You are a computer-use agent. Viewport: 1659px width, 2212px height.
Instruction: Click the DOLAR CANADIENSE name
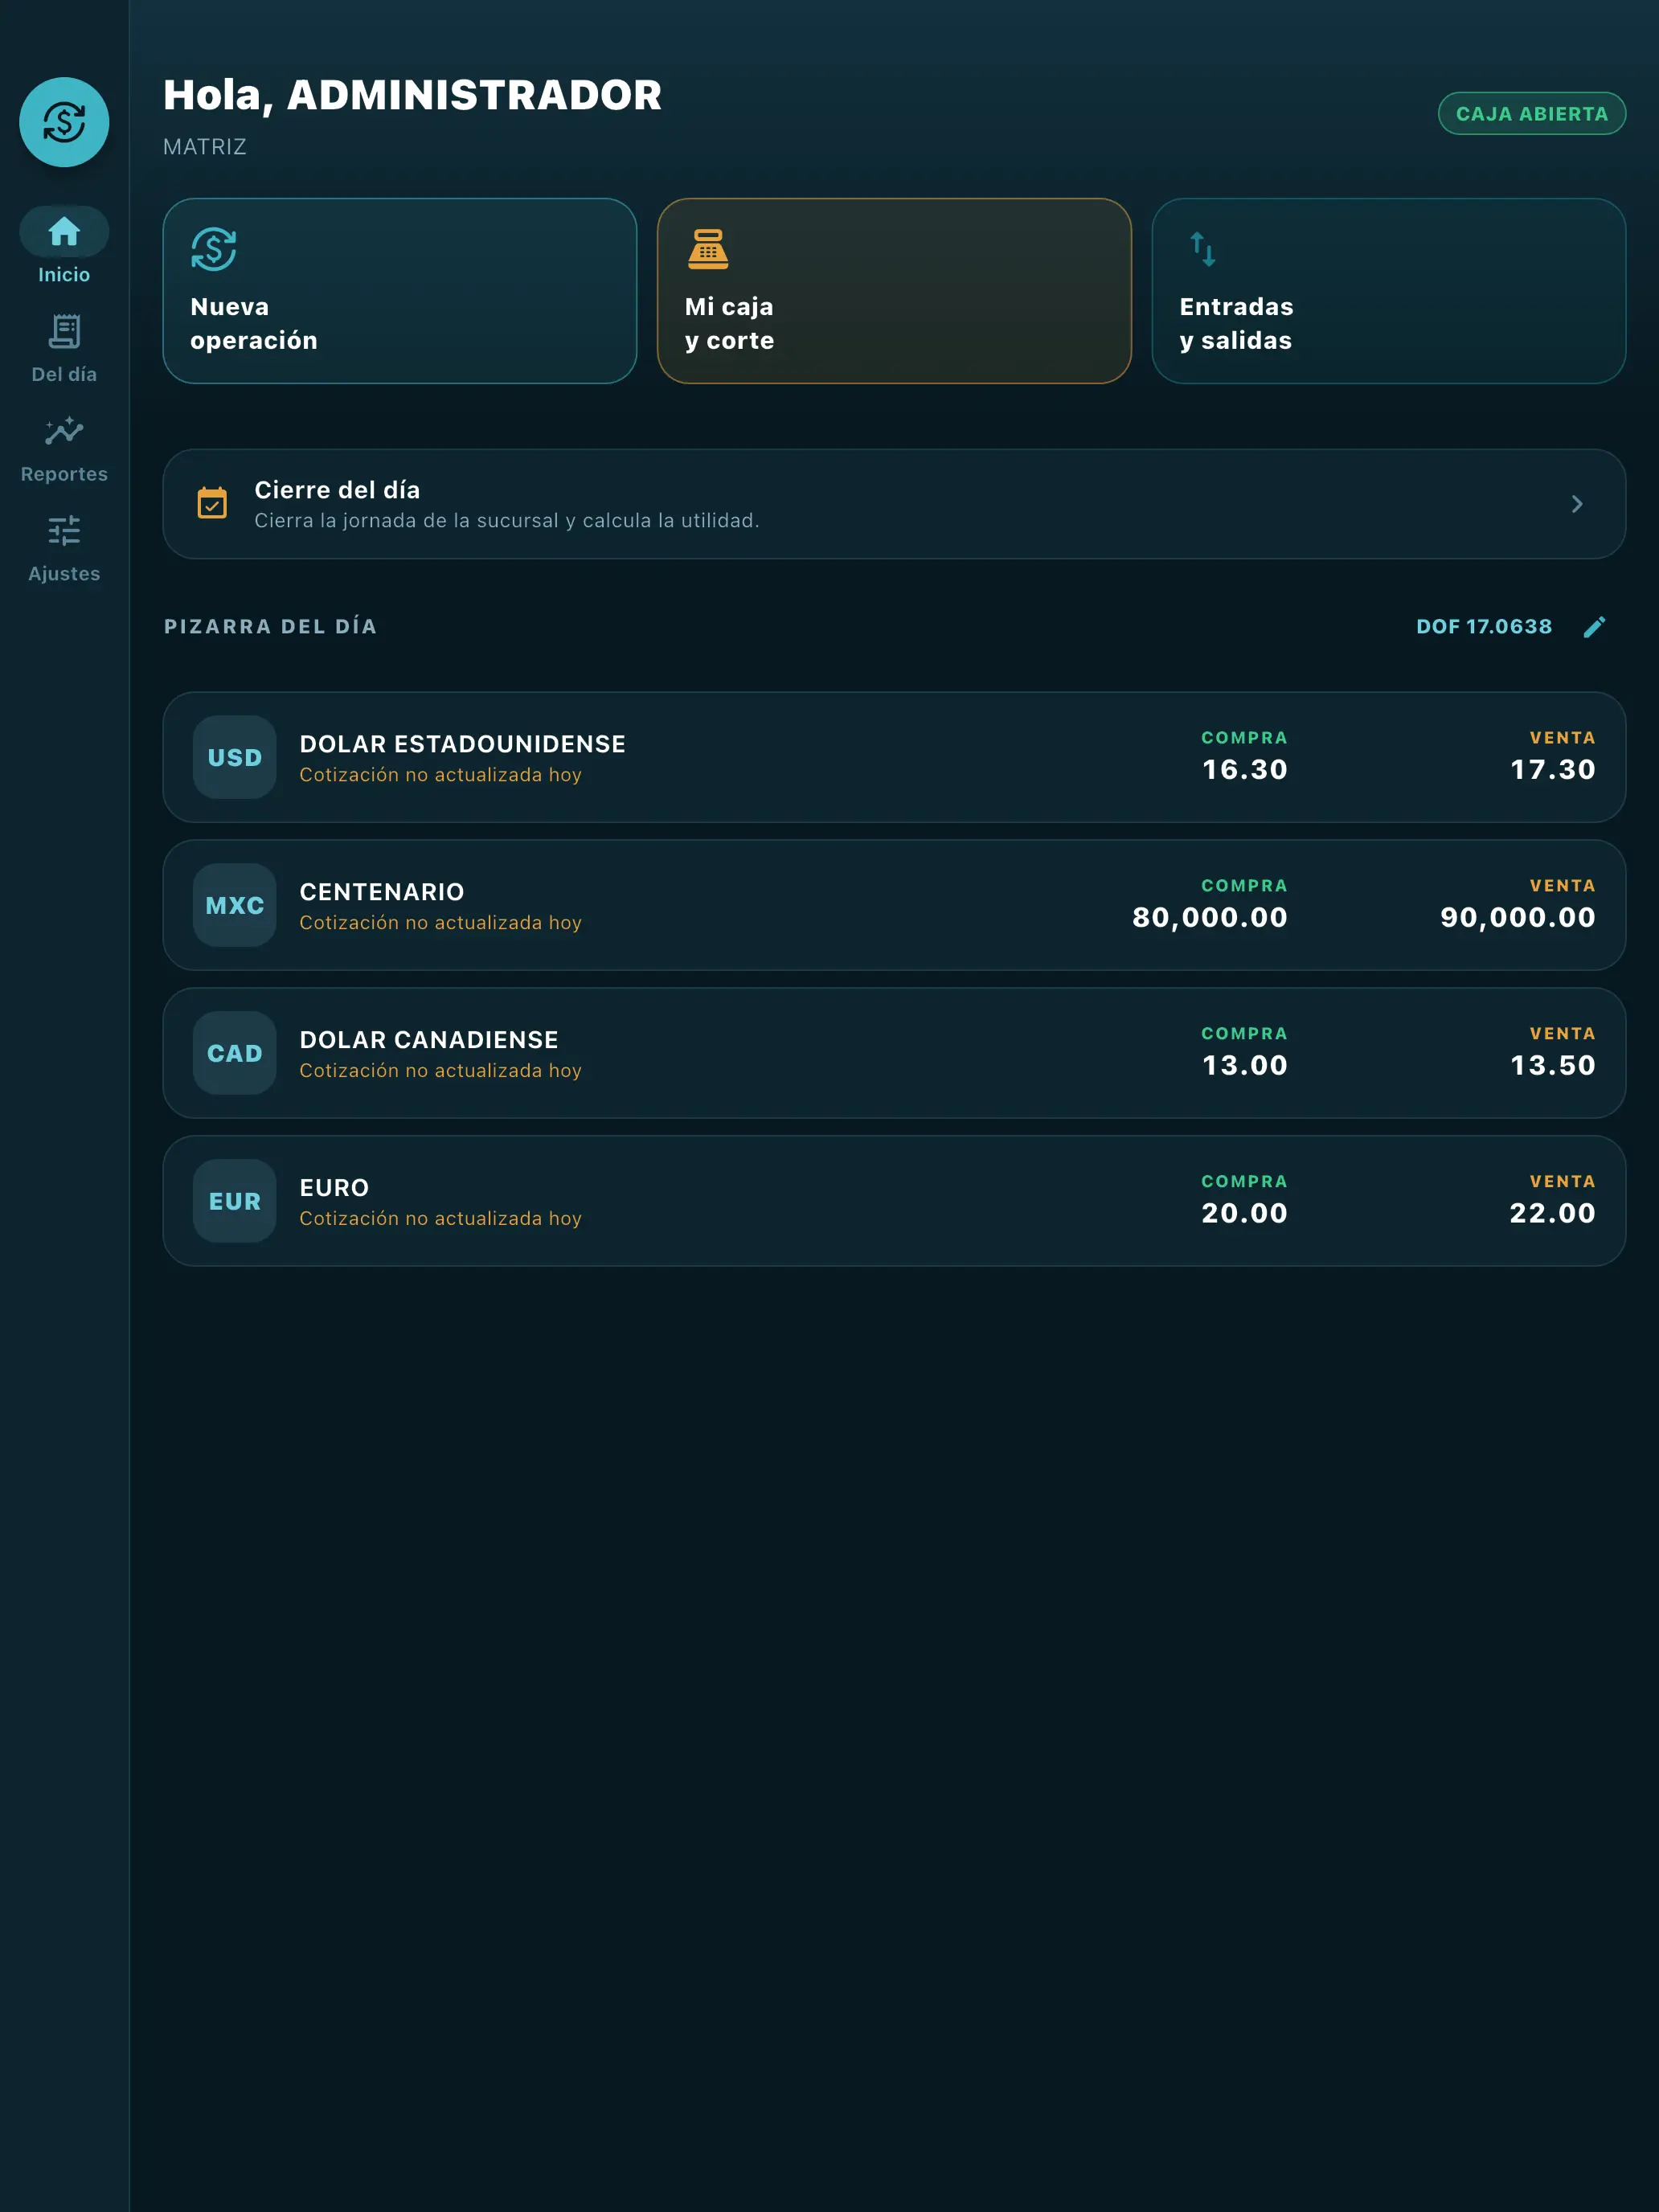coord(429,1040)
